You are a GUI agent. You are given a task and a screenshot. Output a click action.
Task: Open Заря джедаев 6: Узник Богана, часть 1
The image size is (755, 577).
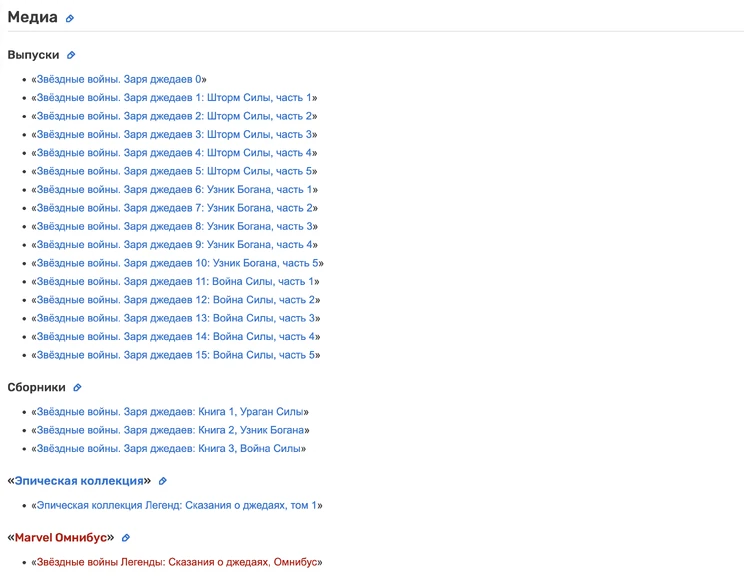[x=175, y=189]
